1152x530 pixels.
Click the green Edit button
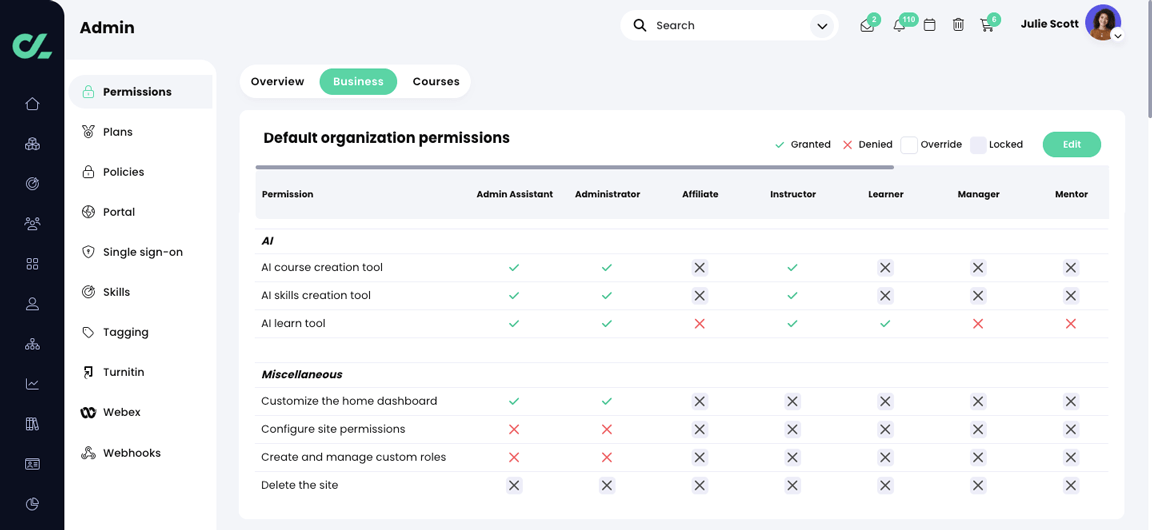pos(1071,145)
